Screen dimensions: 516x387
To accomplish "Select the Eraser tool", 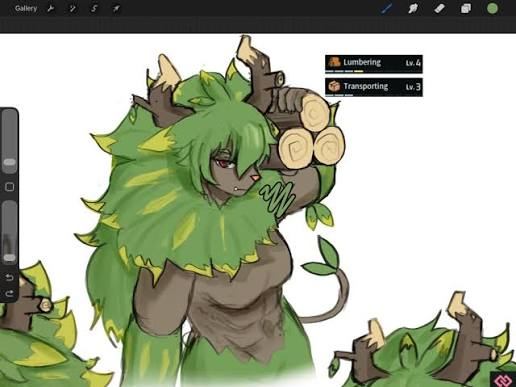I will pos(440,8).
